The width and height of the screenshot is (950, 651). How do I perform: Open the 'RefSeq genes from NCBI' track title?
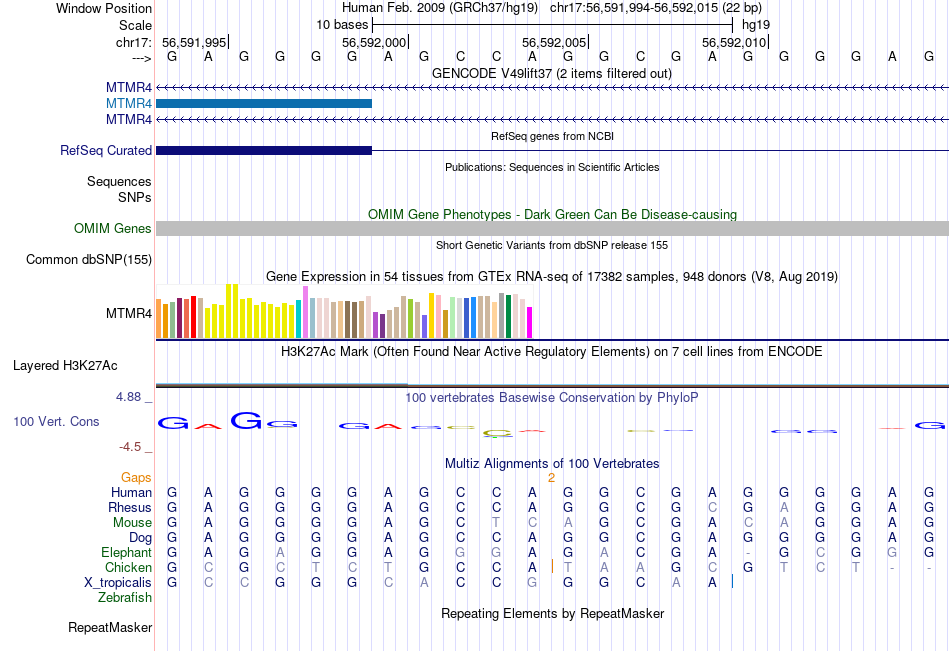[x=552, y=136]
